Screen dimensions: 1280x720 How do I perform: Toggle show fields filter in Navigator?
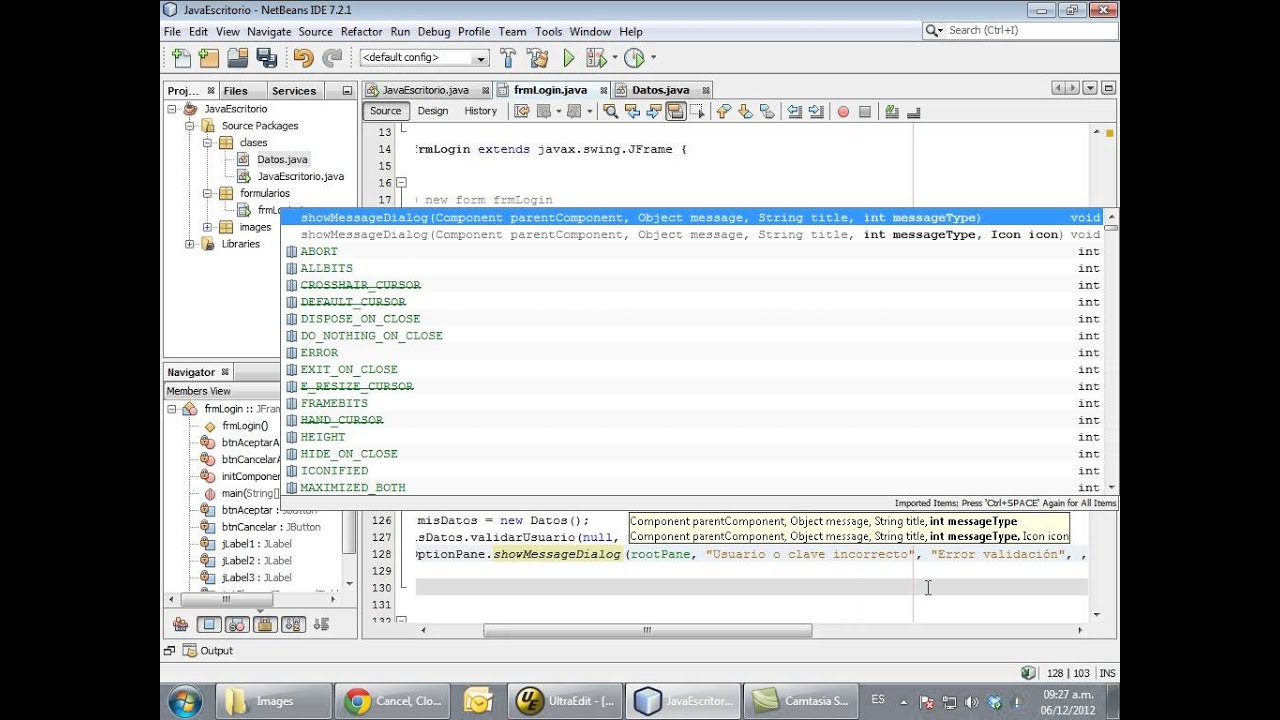coord(209,624)
